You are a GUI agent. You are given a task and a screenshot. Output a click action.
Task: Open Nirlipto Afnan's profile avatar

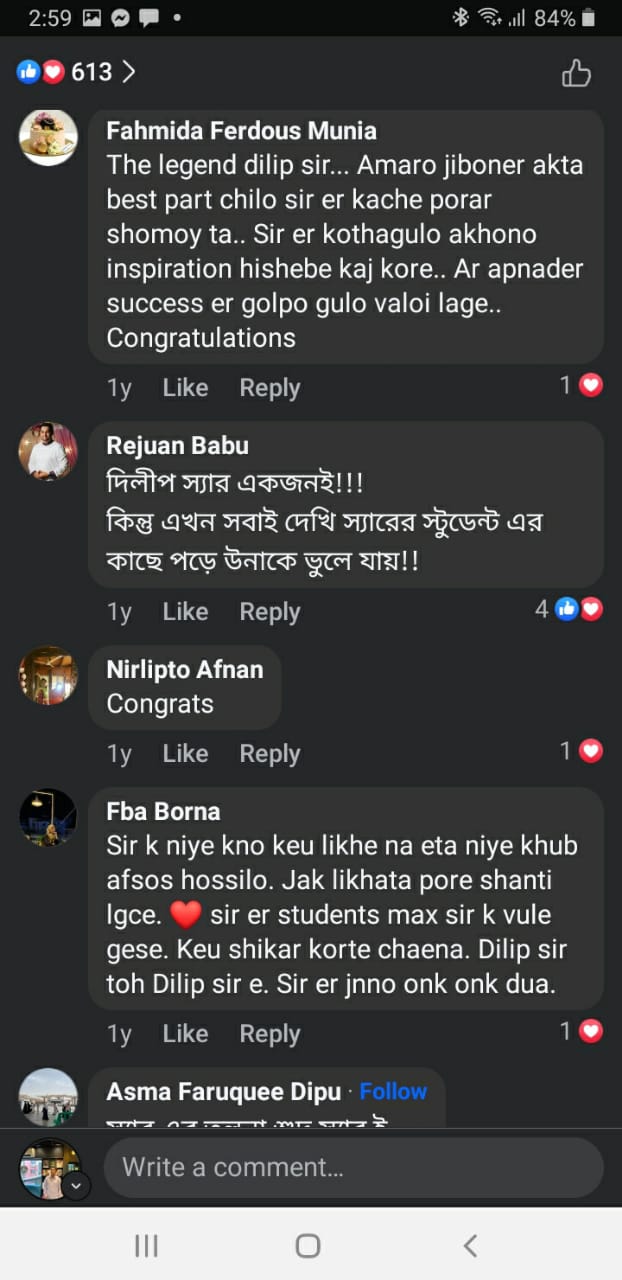pyautogui.click(x=48, y=676)
